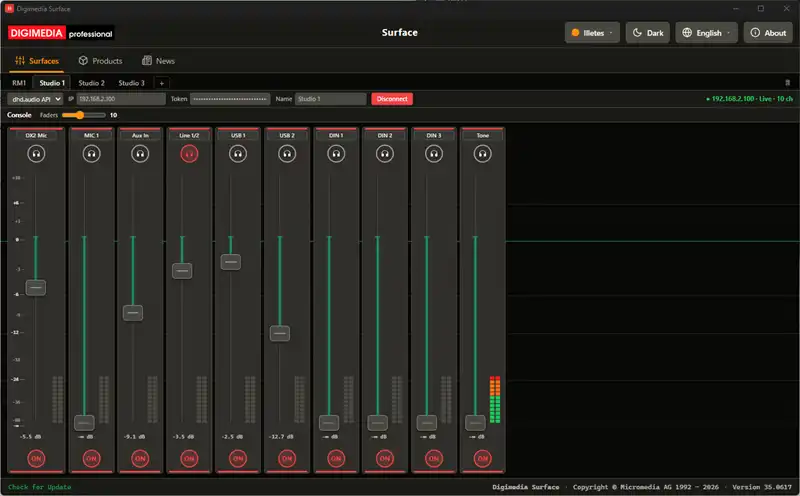Click the red Disconnect button
Image resolution: width=800 pixels, height=496 pixels.
point(392,99)
